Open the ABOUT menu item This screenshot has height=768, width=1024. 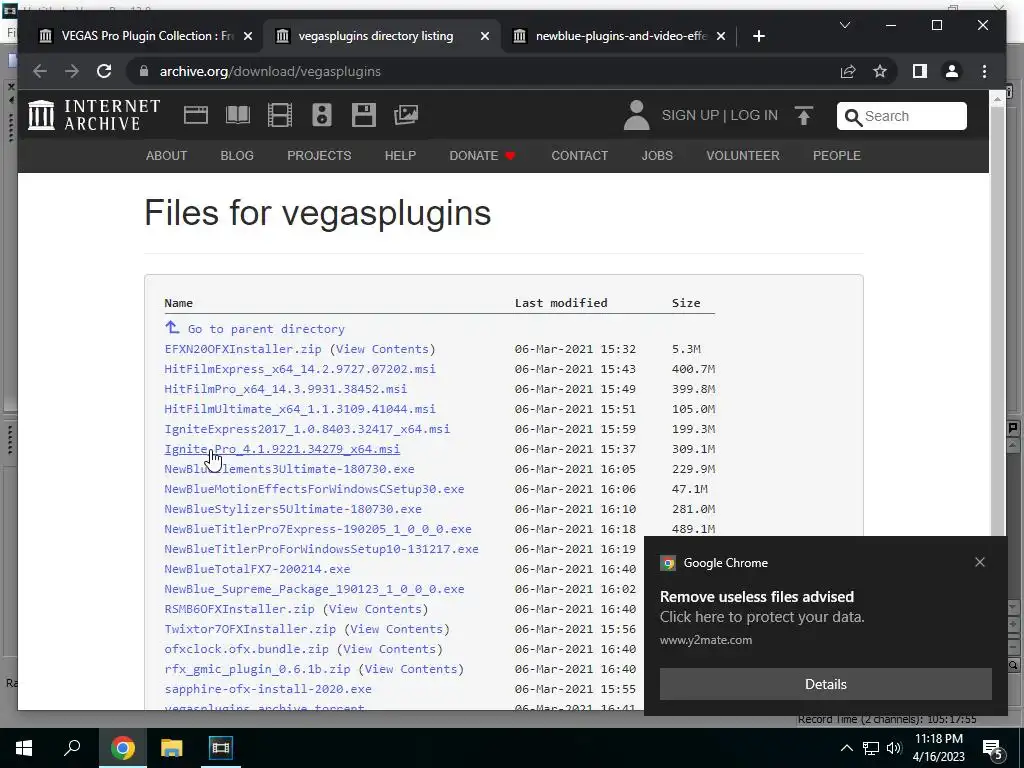167,155
